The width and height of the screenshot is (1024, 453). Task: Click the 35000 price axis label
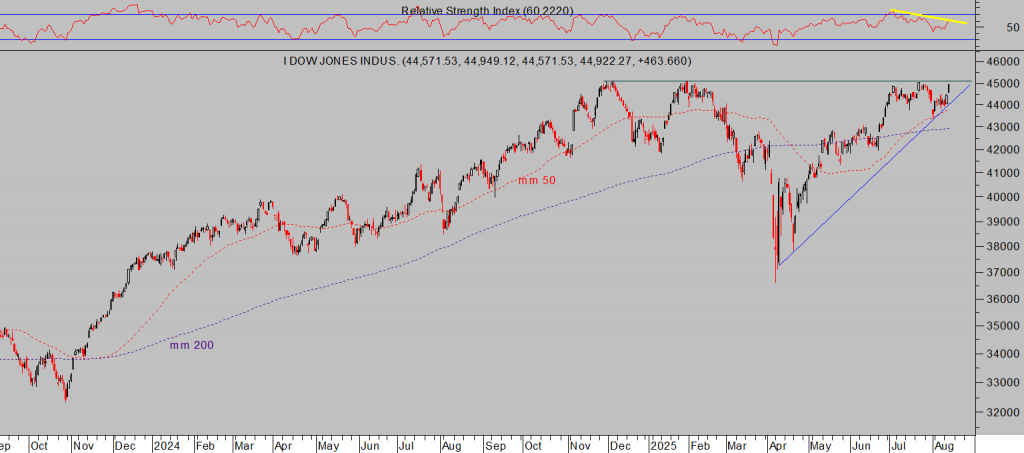(1002, 326)
